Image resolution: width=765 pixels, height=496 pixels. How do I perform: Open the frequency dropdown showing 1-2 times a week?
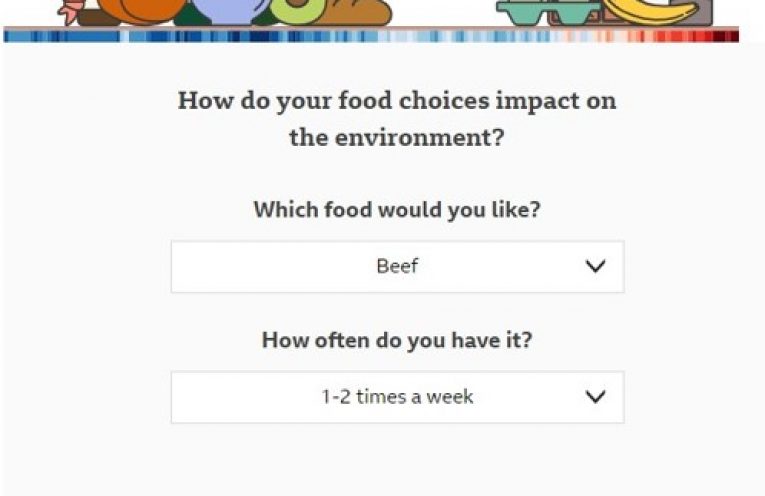pos(398,397)
